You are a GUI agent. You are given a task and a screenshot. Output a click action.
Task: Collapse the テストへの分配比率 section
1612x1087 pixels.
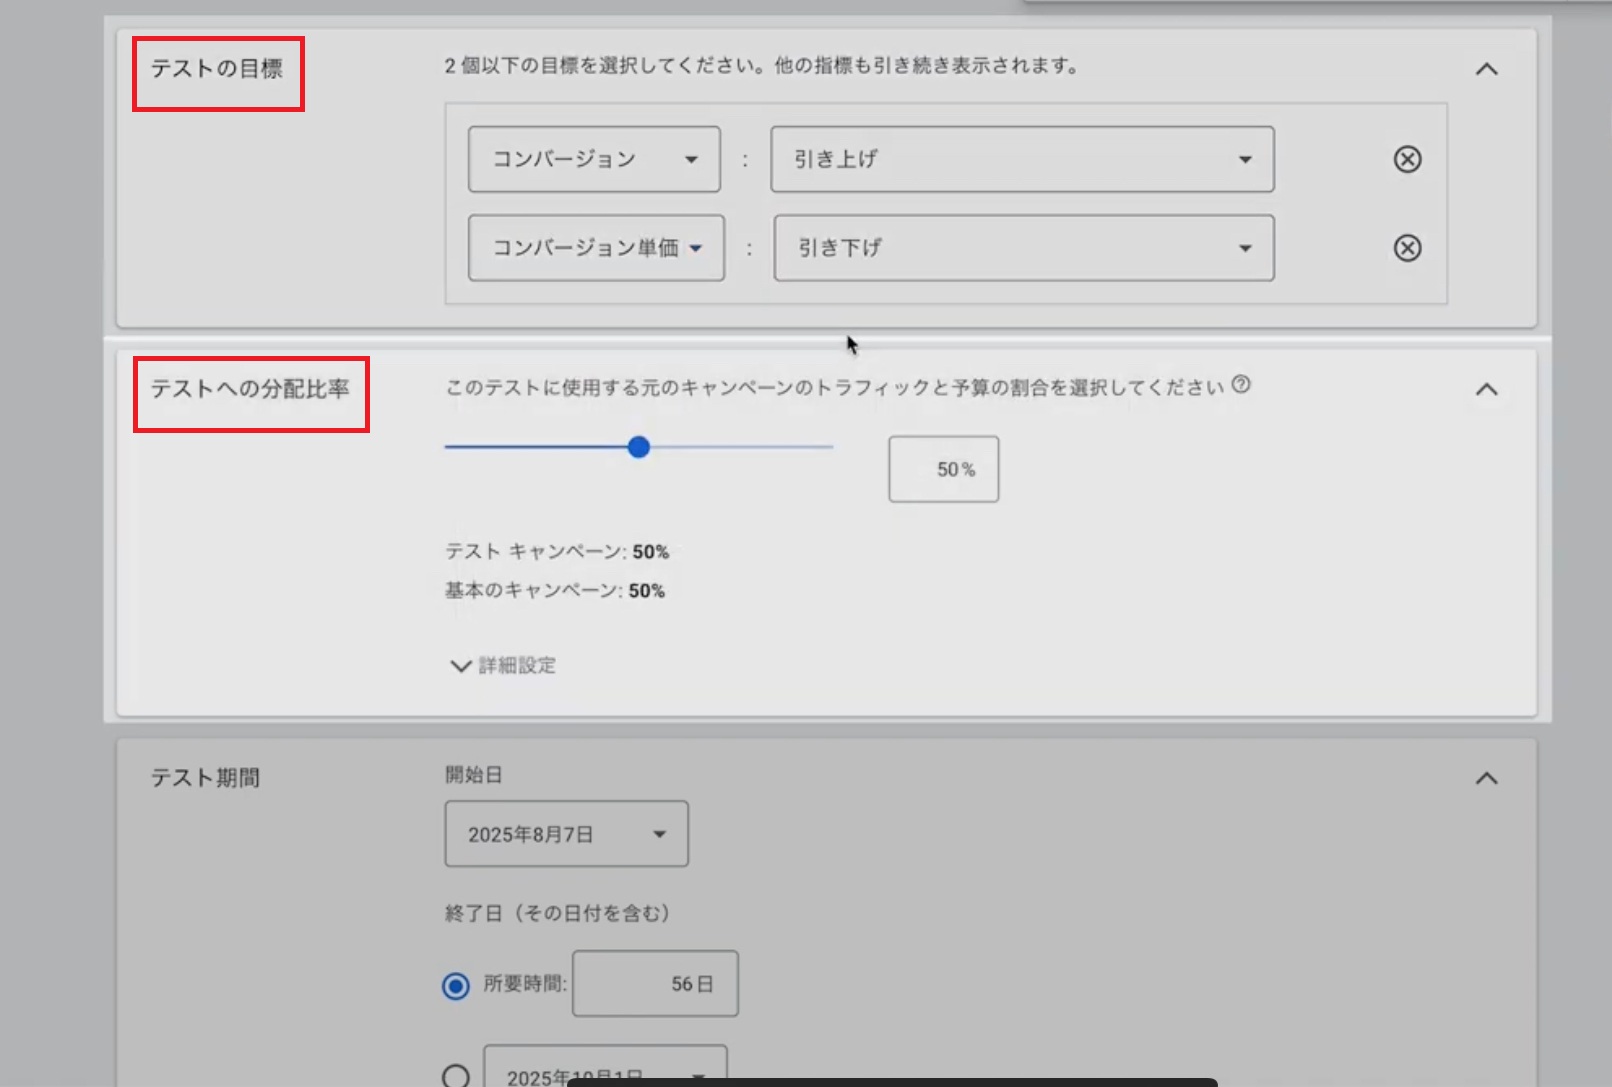point(1486,389)
